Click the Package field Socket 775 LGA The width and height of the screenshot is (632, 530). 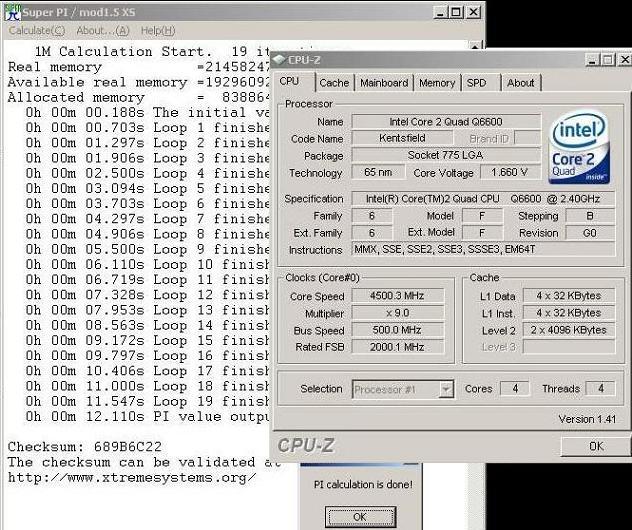coord(446,155)
